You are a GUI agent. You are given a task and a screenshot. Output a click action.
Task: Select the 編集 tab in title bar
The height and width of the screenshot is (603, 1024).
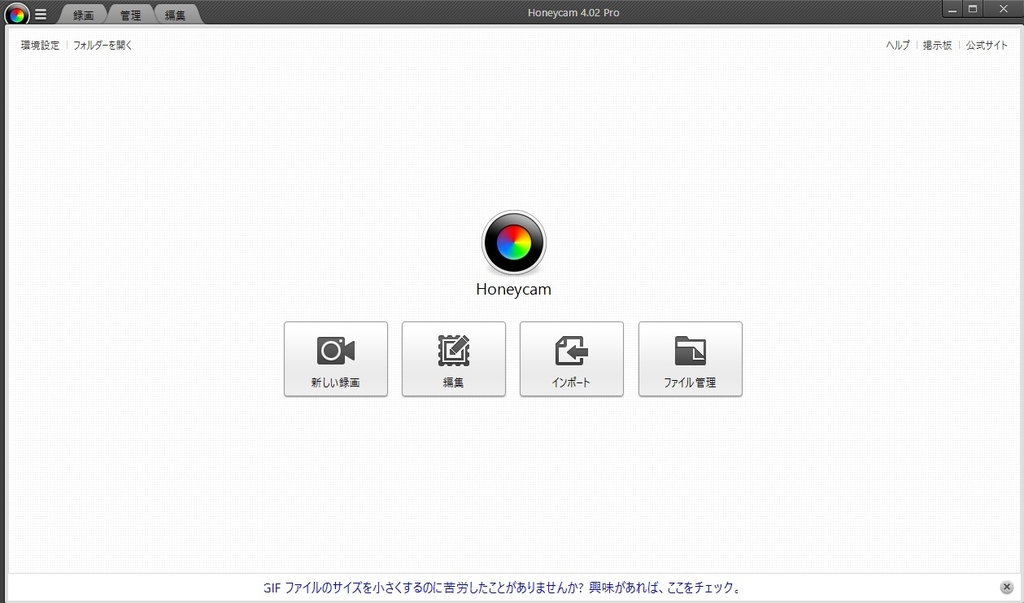tap(175, 15)
